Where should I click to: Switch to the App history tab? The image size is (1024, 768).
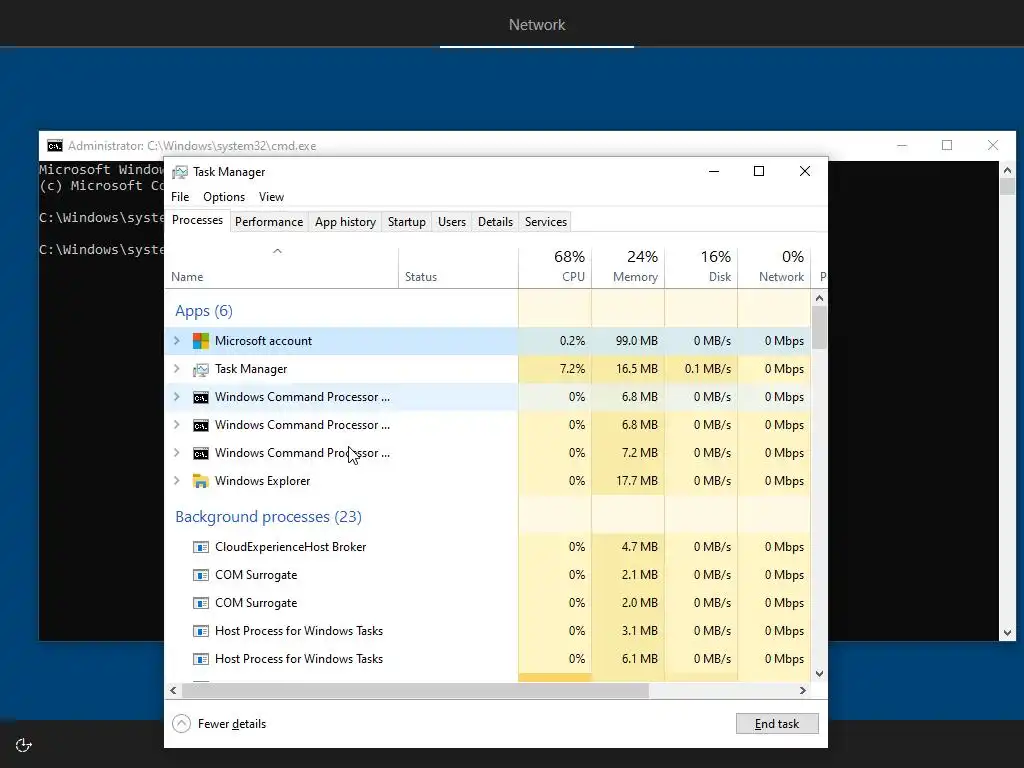coord(345,222)
